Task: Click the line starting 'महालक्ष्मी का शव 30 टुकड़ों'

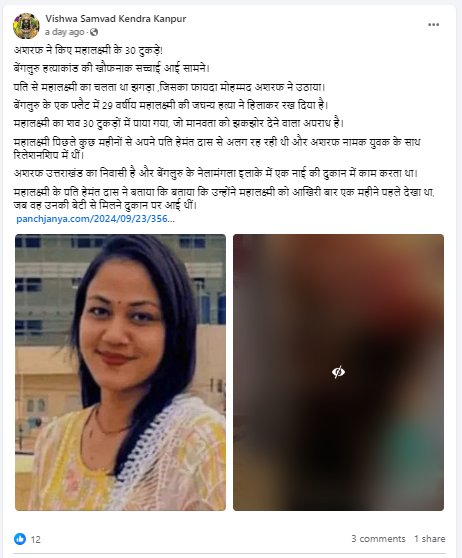Action: tap(179, 123)
